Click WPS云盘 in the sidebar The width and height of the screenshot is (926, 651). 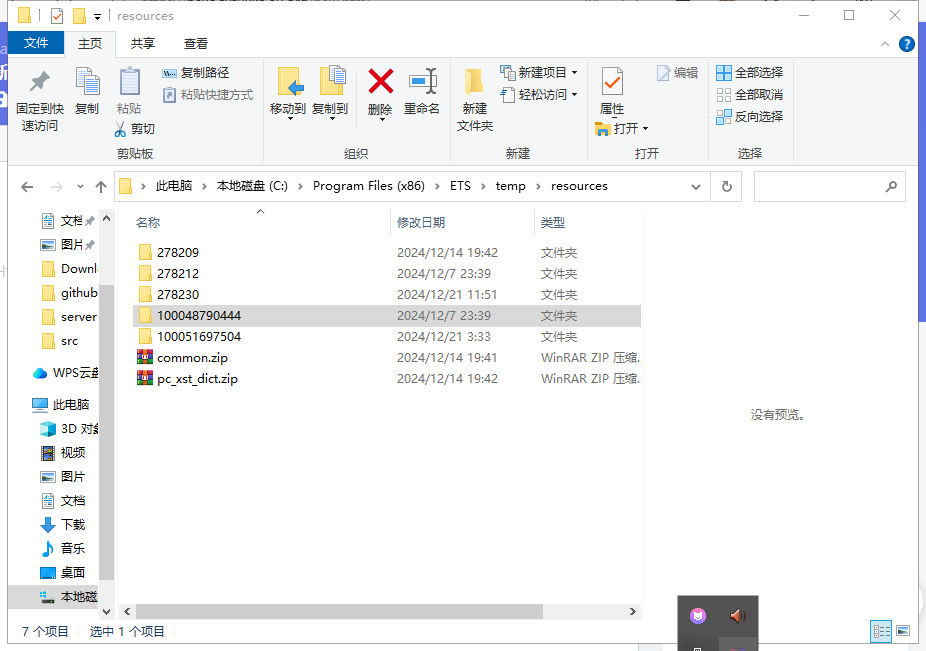click(66, 373)
